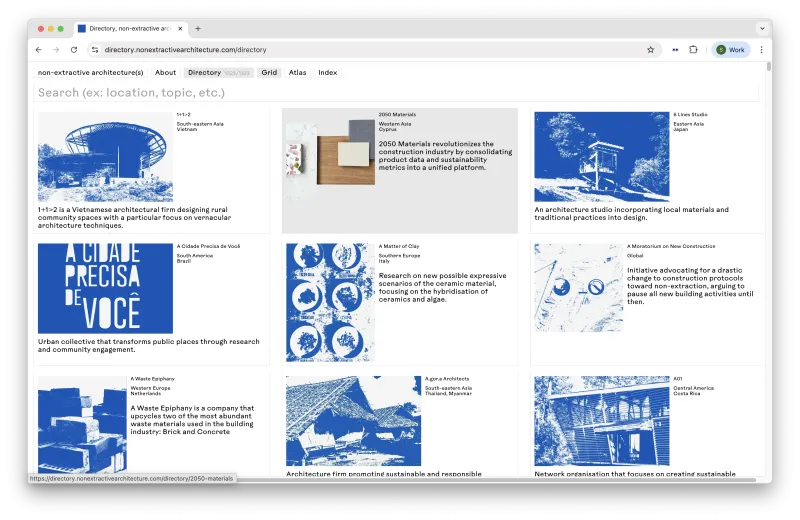
Task: Reload the current page
Action: point(74,49)
